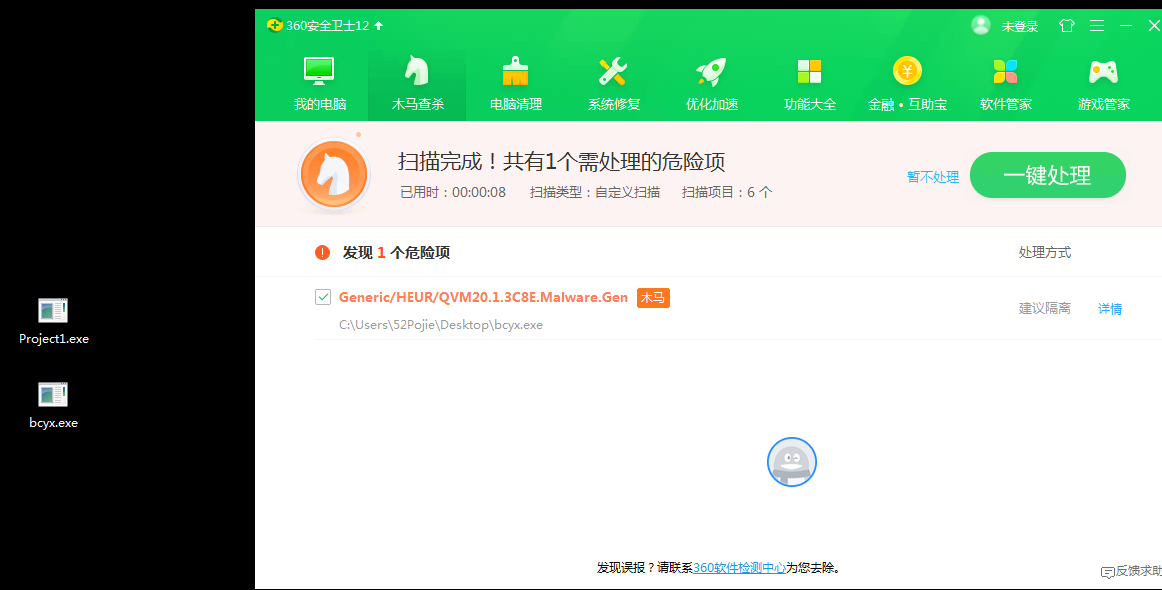The width and height of the screenshot is (1162, 590).
Task: View 详情 for the detected threat
Action: pyautogui.click(x=1109, y=309)
